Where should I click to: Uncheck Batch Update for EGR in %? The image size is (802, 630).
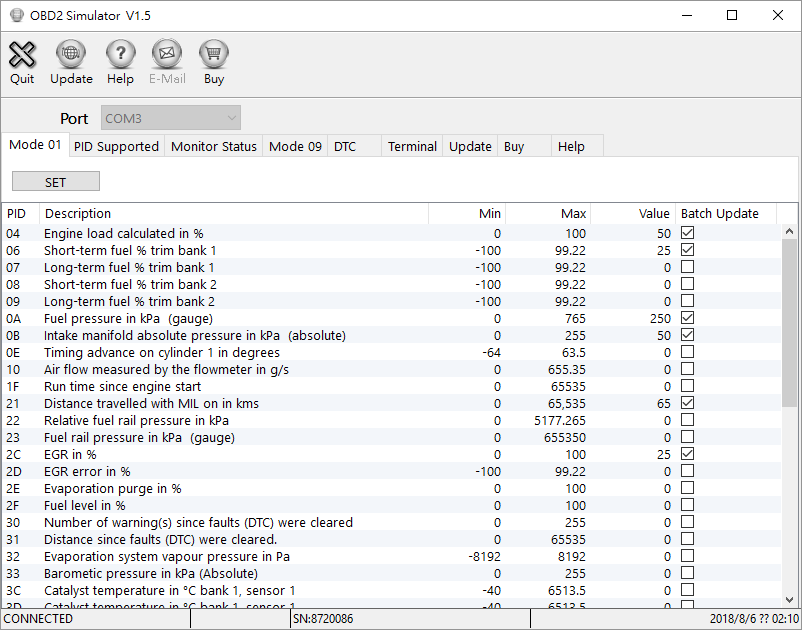[x=687, y=454]
